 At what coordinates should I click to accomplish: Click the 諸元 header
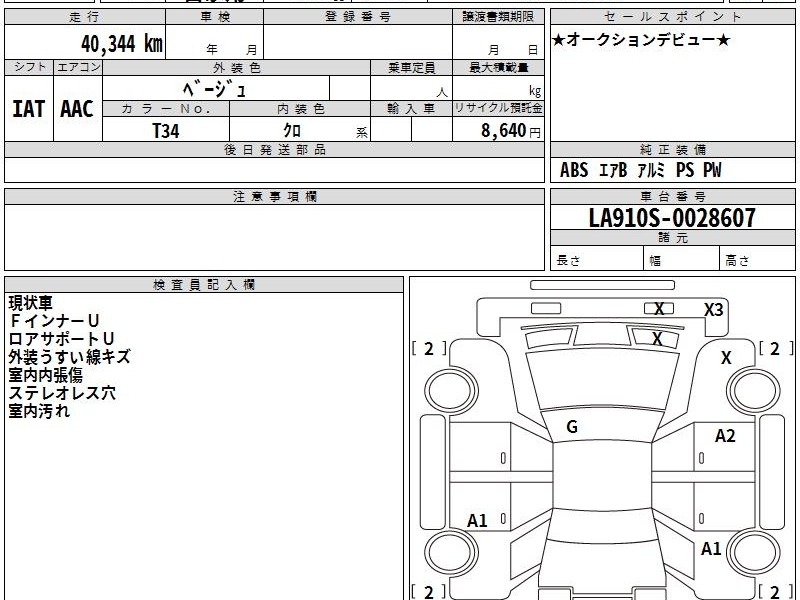672,238
